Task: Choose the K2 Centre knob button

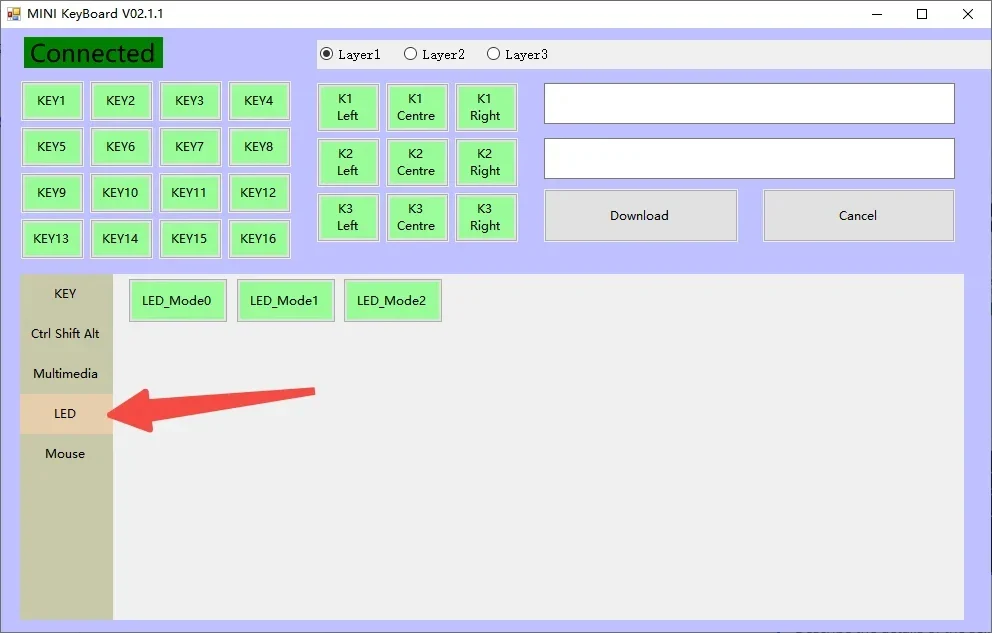Action: pos(416,162)
